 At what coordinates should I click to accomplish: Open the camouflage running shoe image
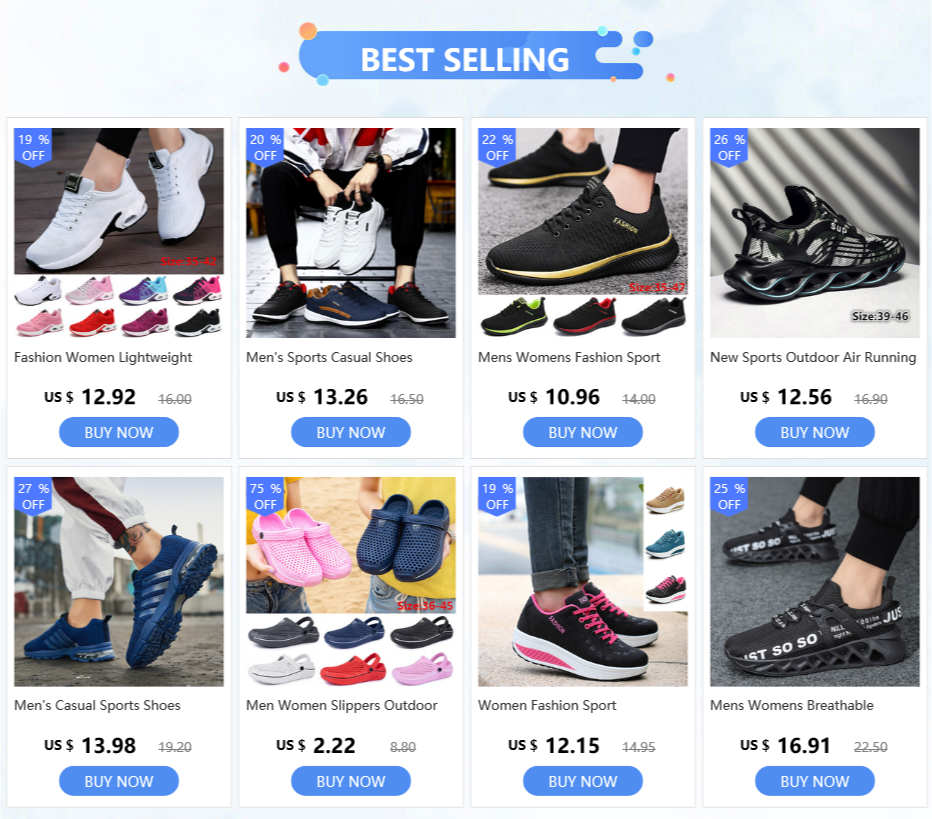(x=814, y=232)
